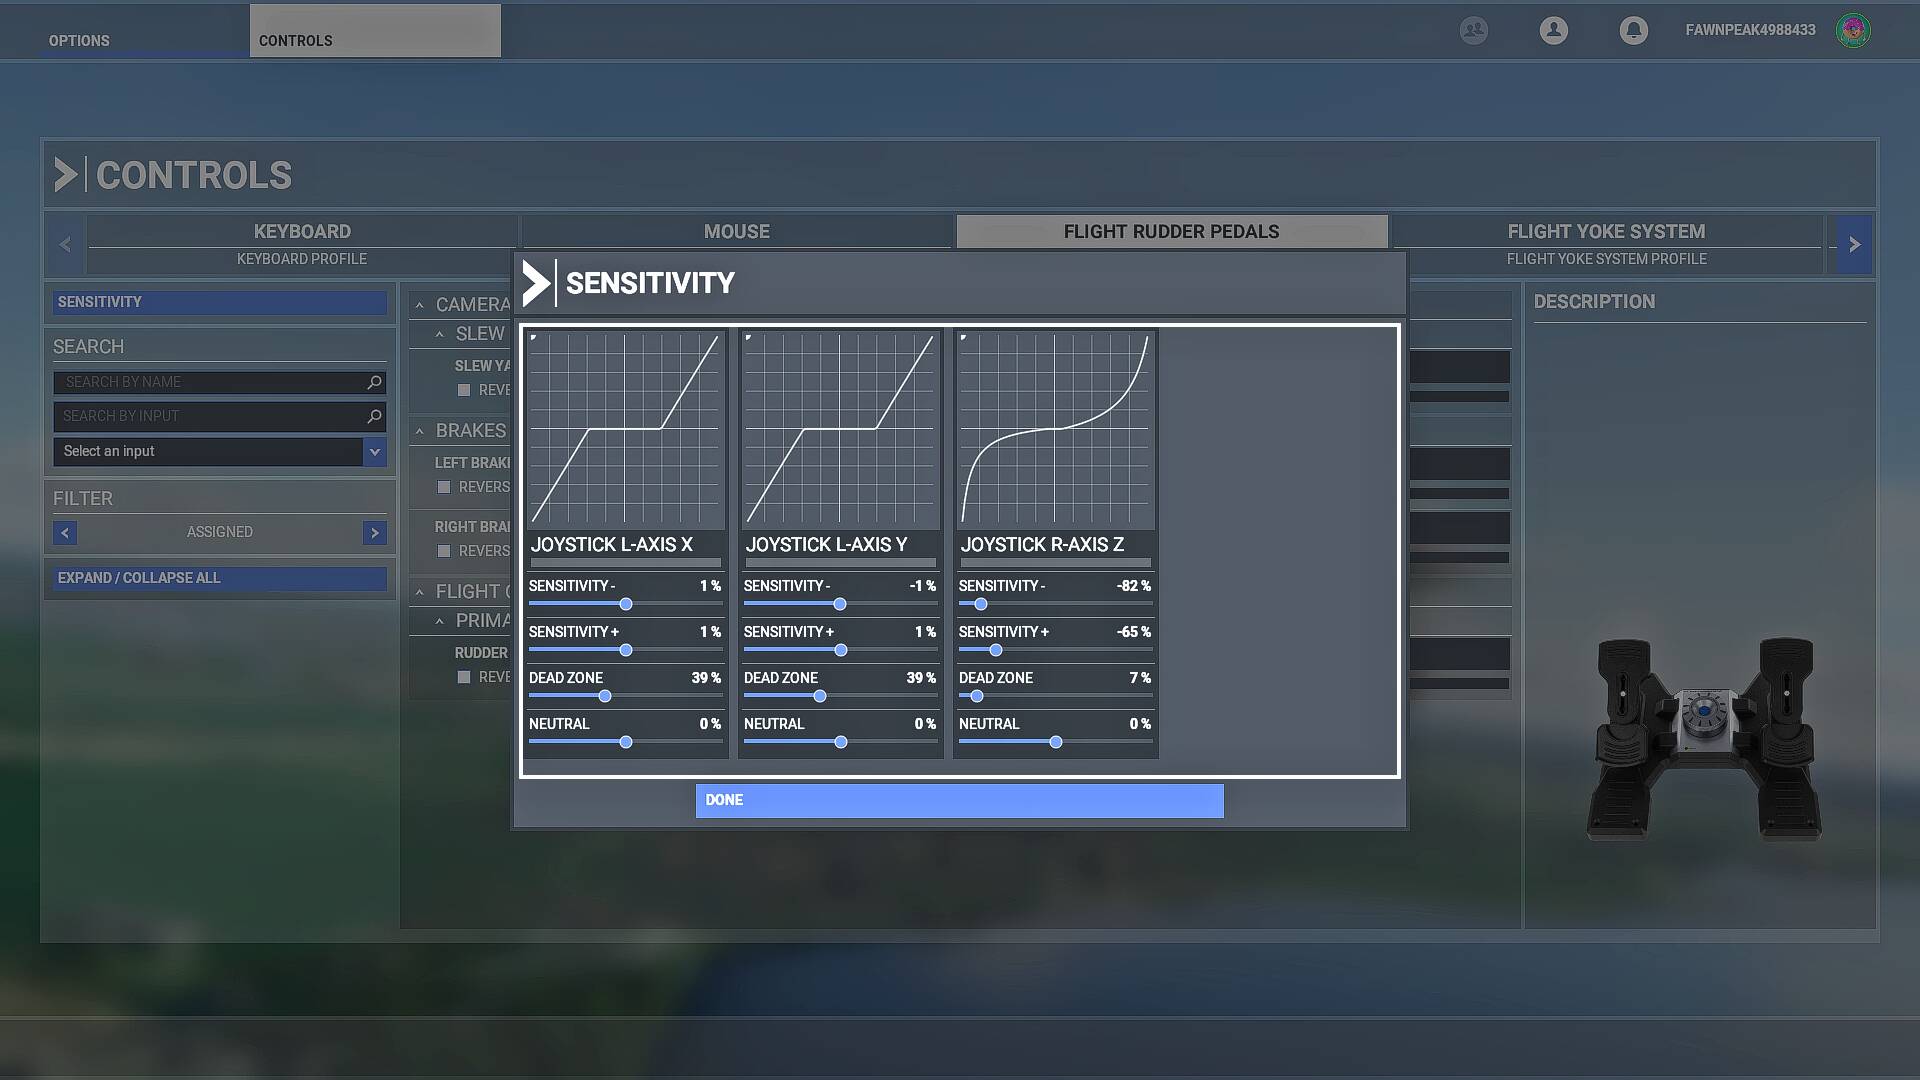Toggle reverse axis checkbox under Slew Yaw
The width and height of the screenshot is (1920, 1080).
click(464, 390)
